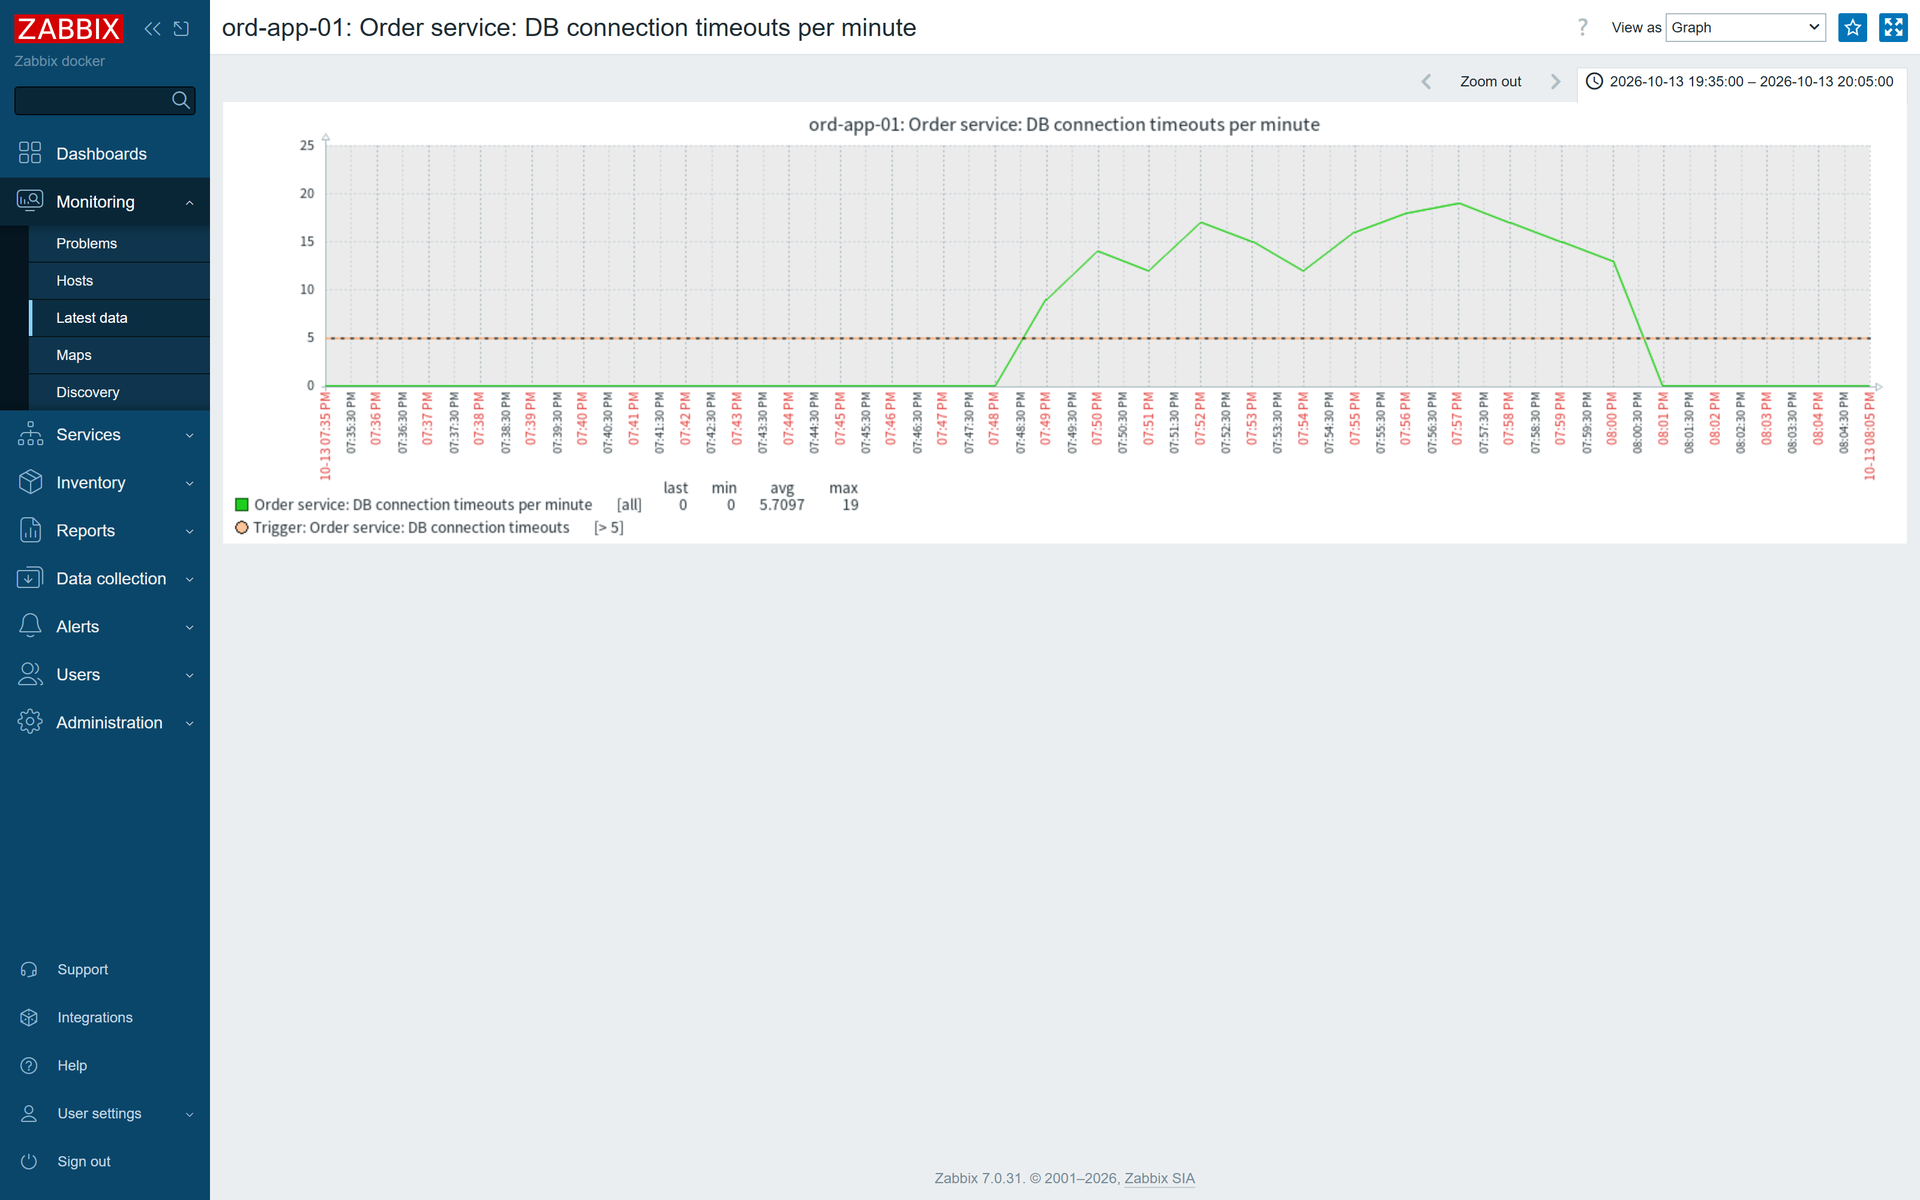Click the 07:57 PM peak on graph
This screenshot has width=1920, height=1200.
(x=1458, y=204)
